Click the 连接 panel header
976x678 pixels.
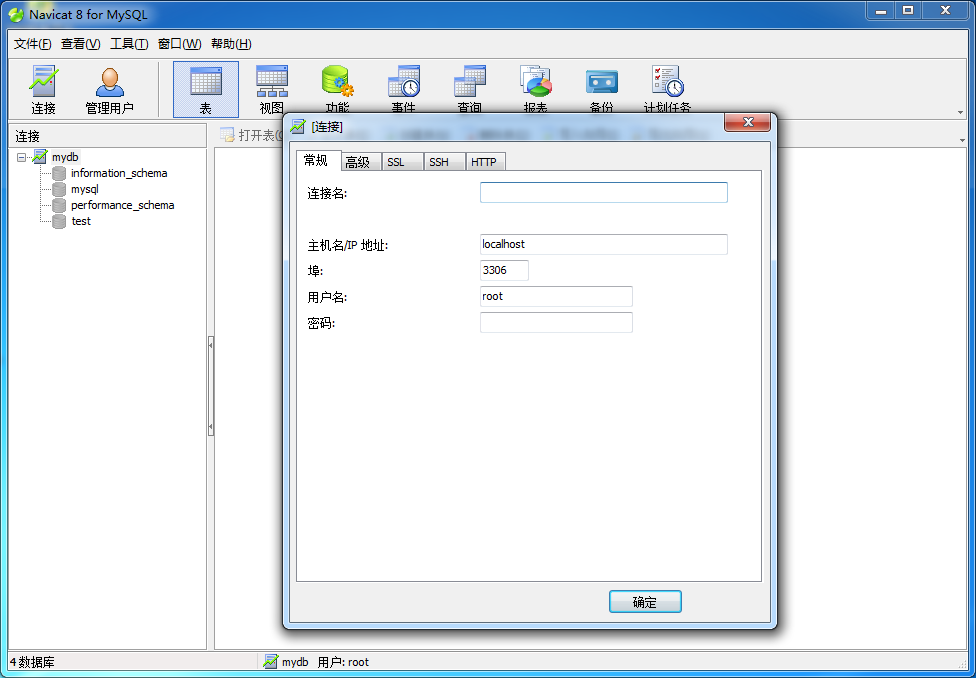107,136
